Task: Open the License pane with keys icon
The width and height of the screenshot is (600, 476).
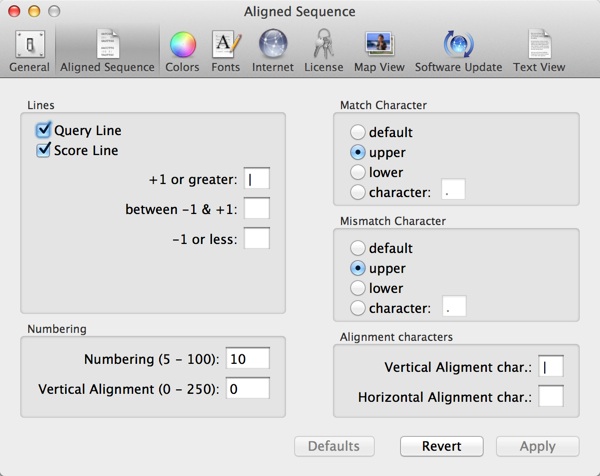Action: (323, 50)
